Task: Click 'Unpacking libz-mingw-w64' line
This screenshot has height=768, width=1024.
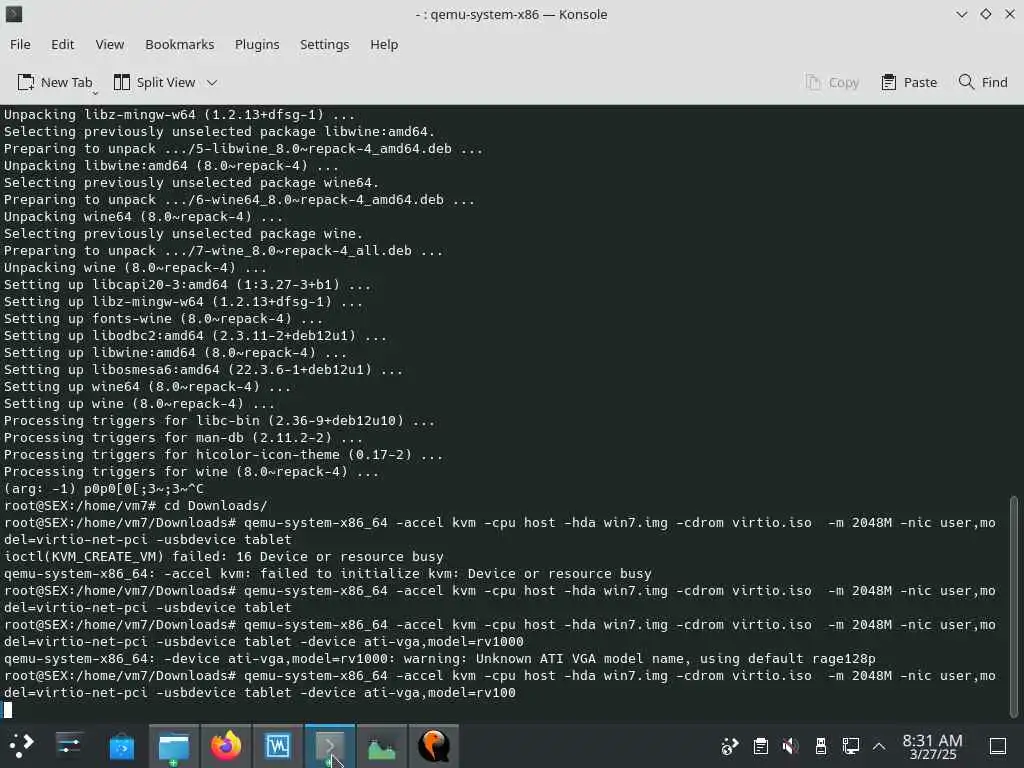Action: point(180,114)
